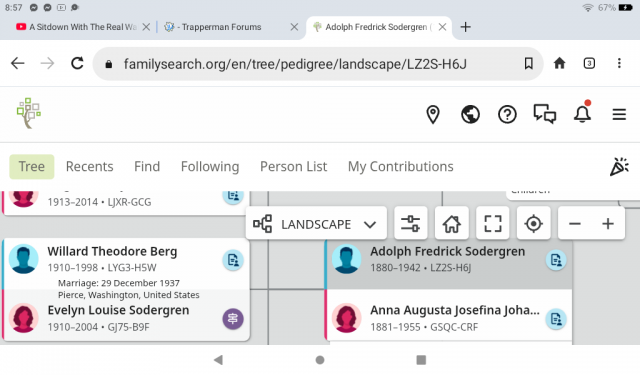Open research suggestion for Evelyn Louise Sodergren
The height and width of the screenshot is (375, 640).
[x=233, y=319]
